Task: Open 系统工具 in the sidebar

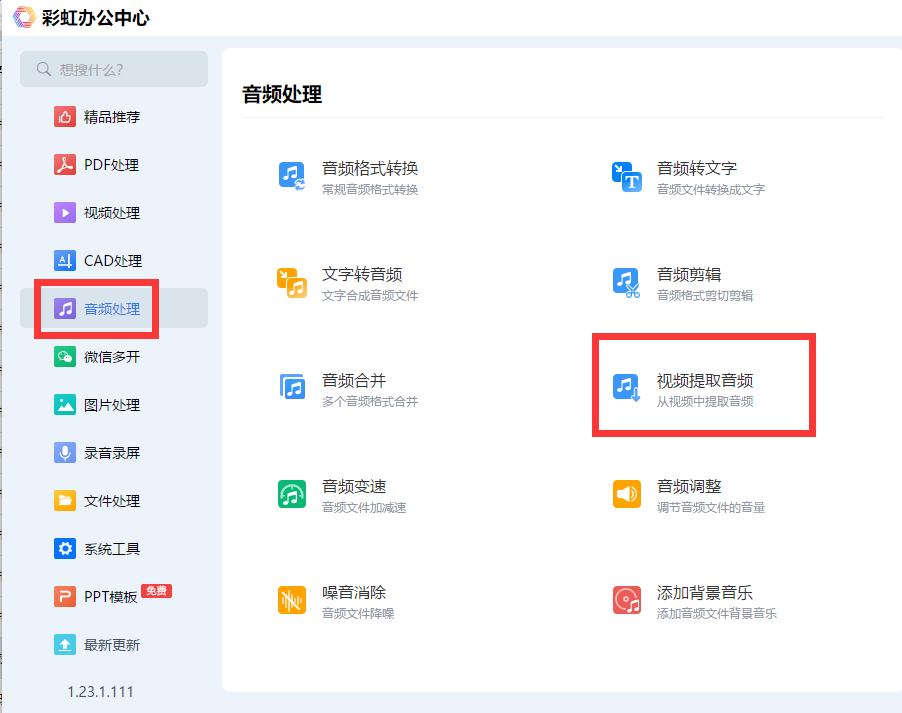Action: (x=112, y=549)
